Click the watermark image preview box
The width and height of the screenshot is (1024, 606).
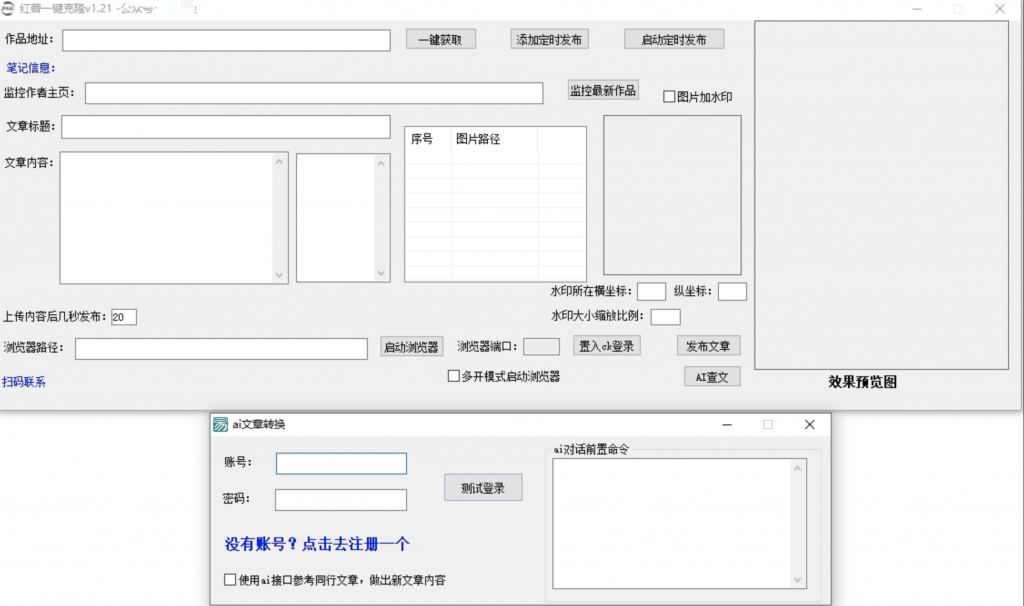pyautogui.click(x=672, y=195)
